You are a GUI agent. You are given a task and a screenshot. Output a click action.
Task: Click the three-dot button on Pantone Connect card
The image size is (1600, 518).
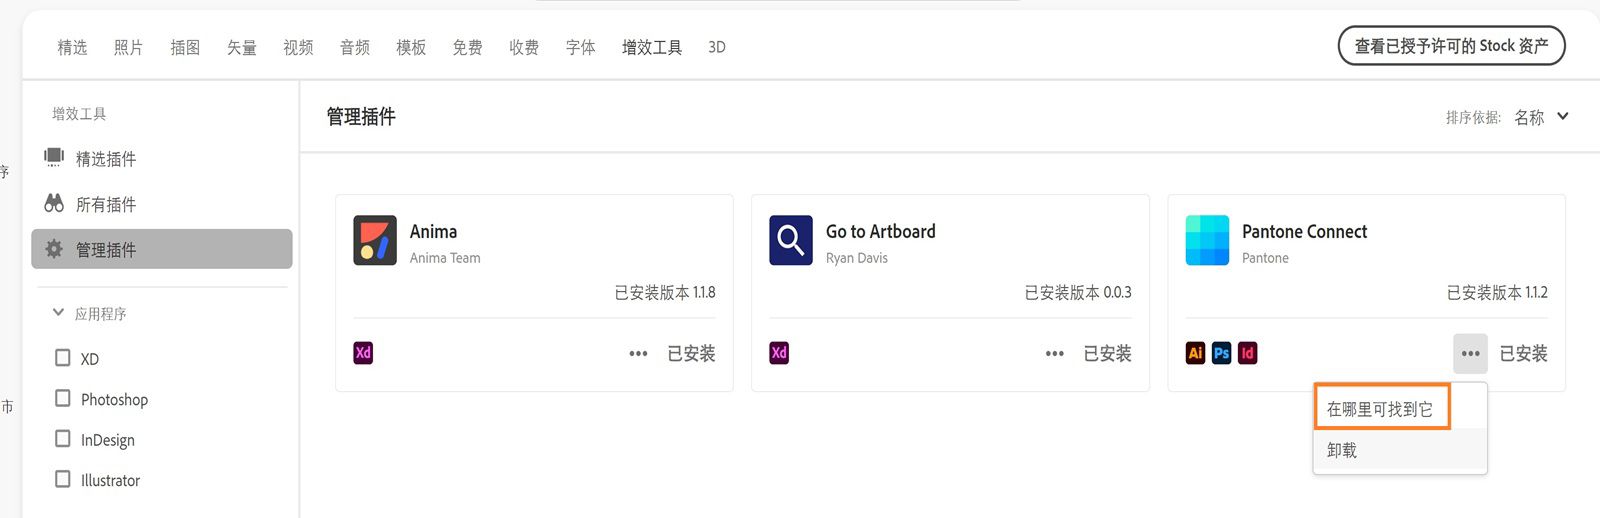[x=1470, y=354]
